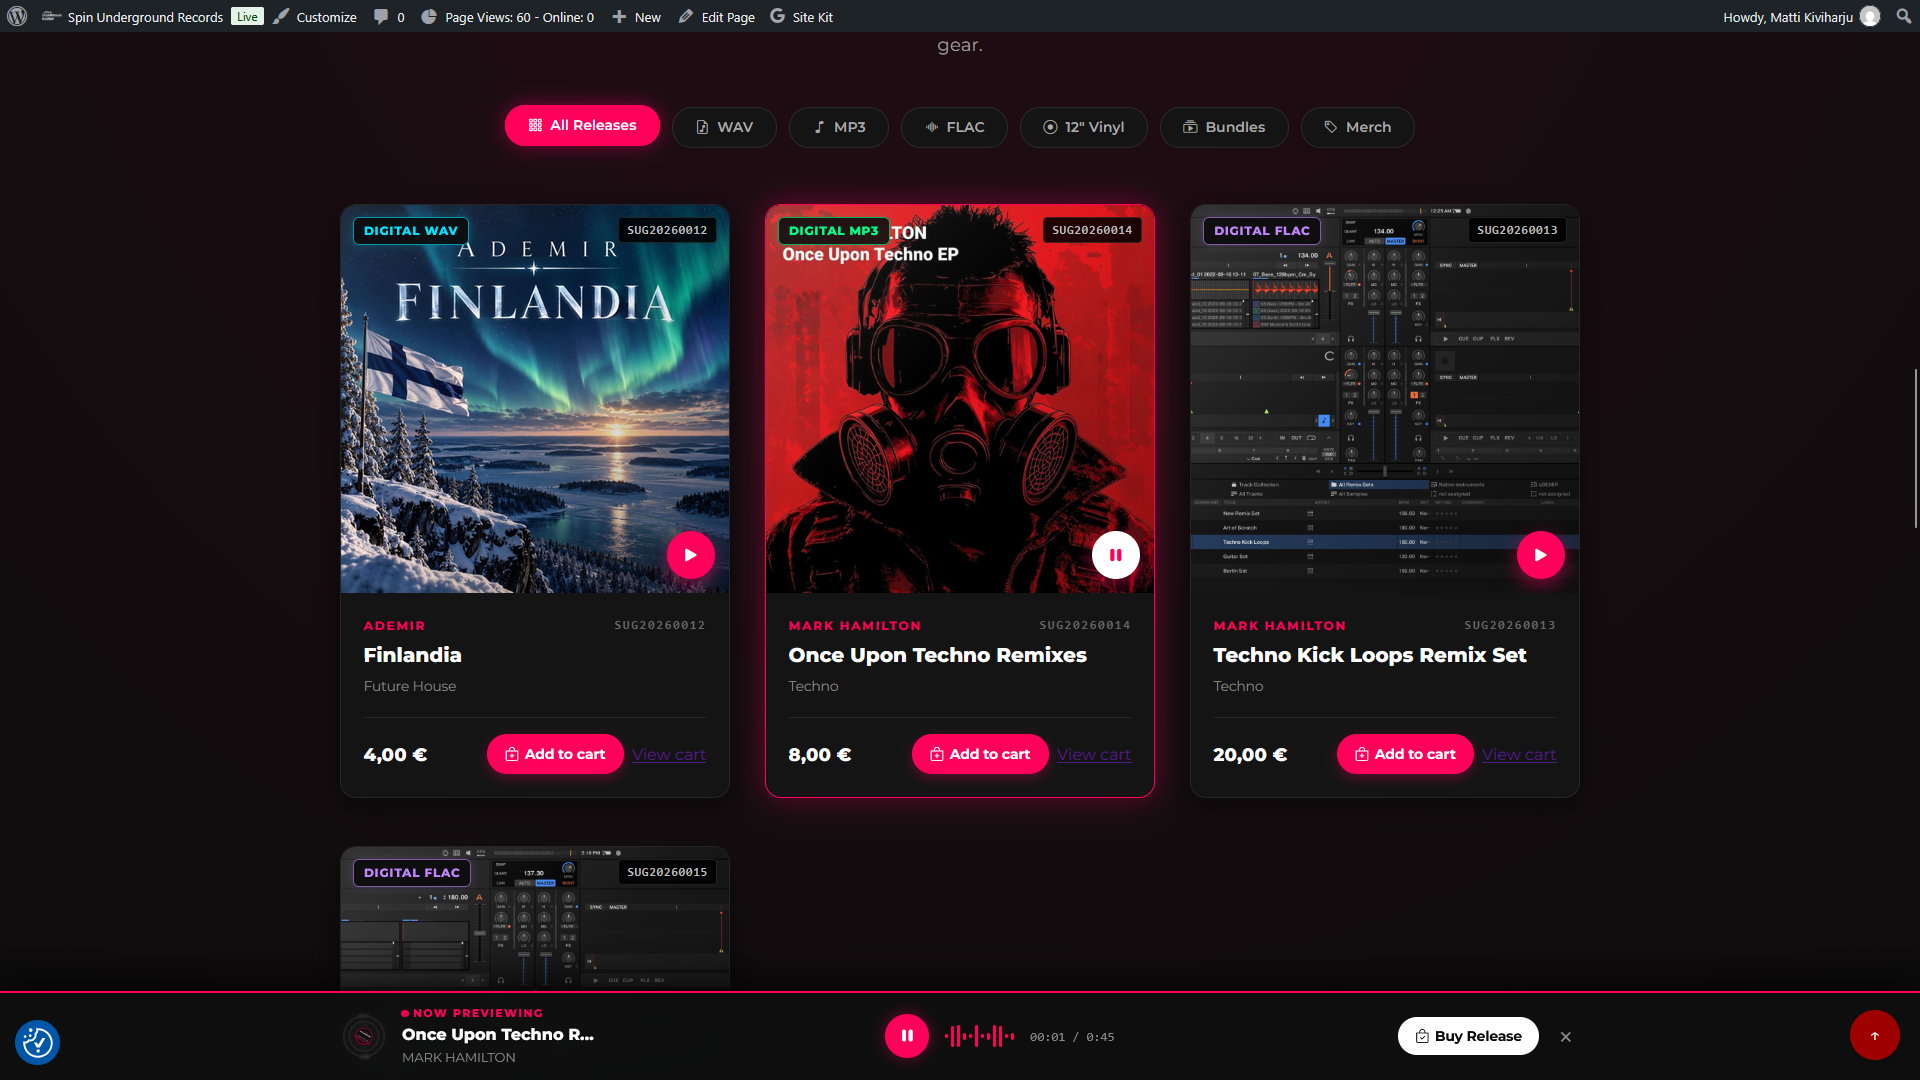Add Once Upon Techno Remixes to cart

(980, 754)
